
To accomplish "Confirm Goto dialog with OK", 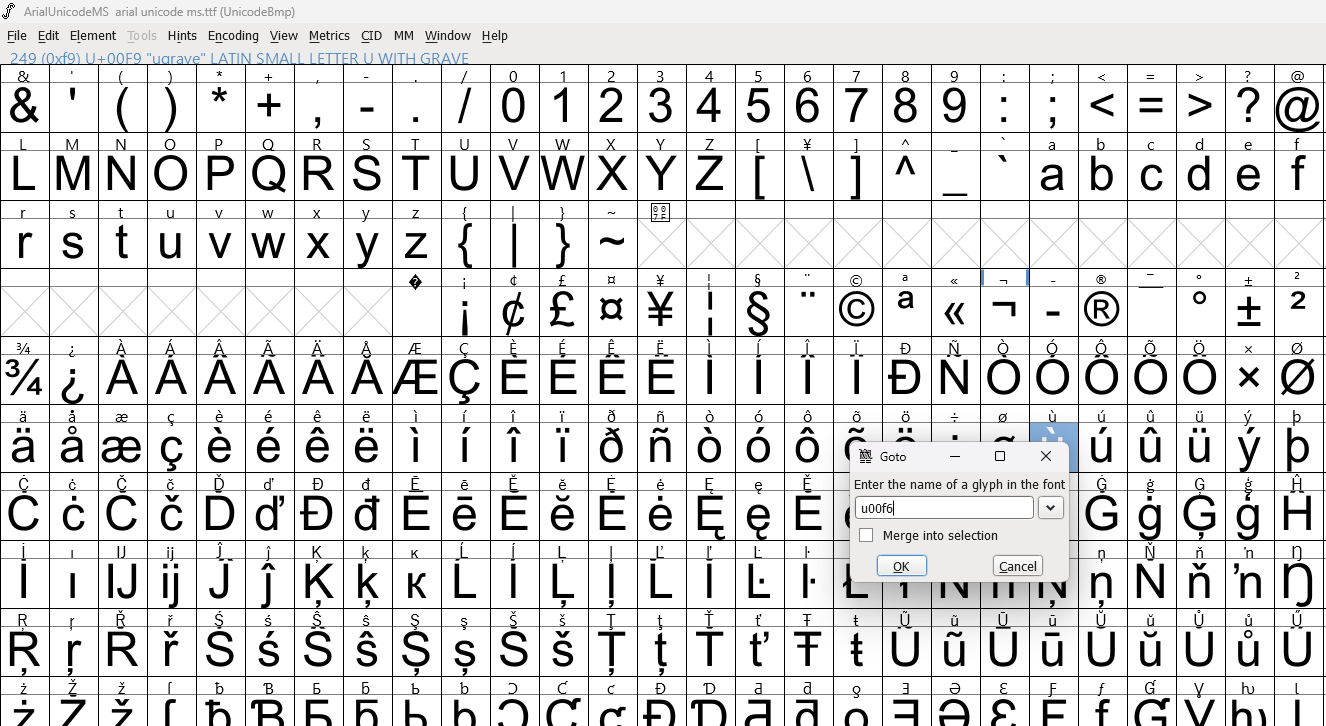I will pyautogui.click(x=901, y=566).
